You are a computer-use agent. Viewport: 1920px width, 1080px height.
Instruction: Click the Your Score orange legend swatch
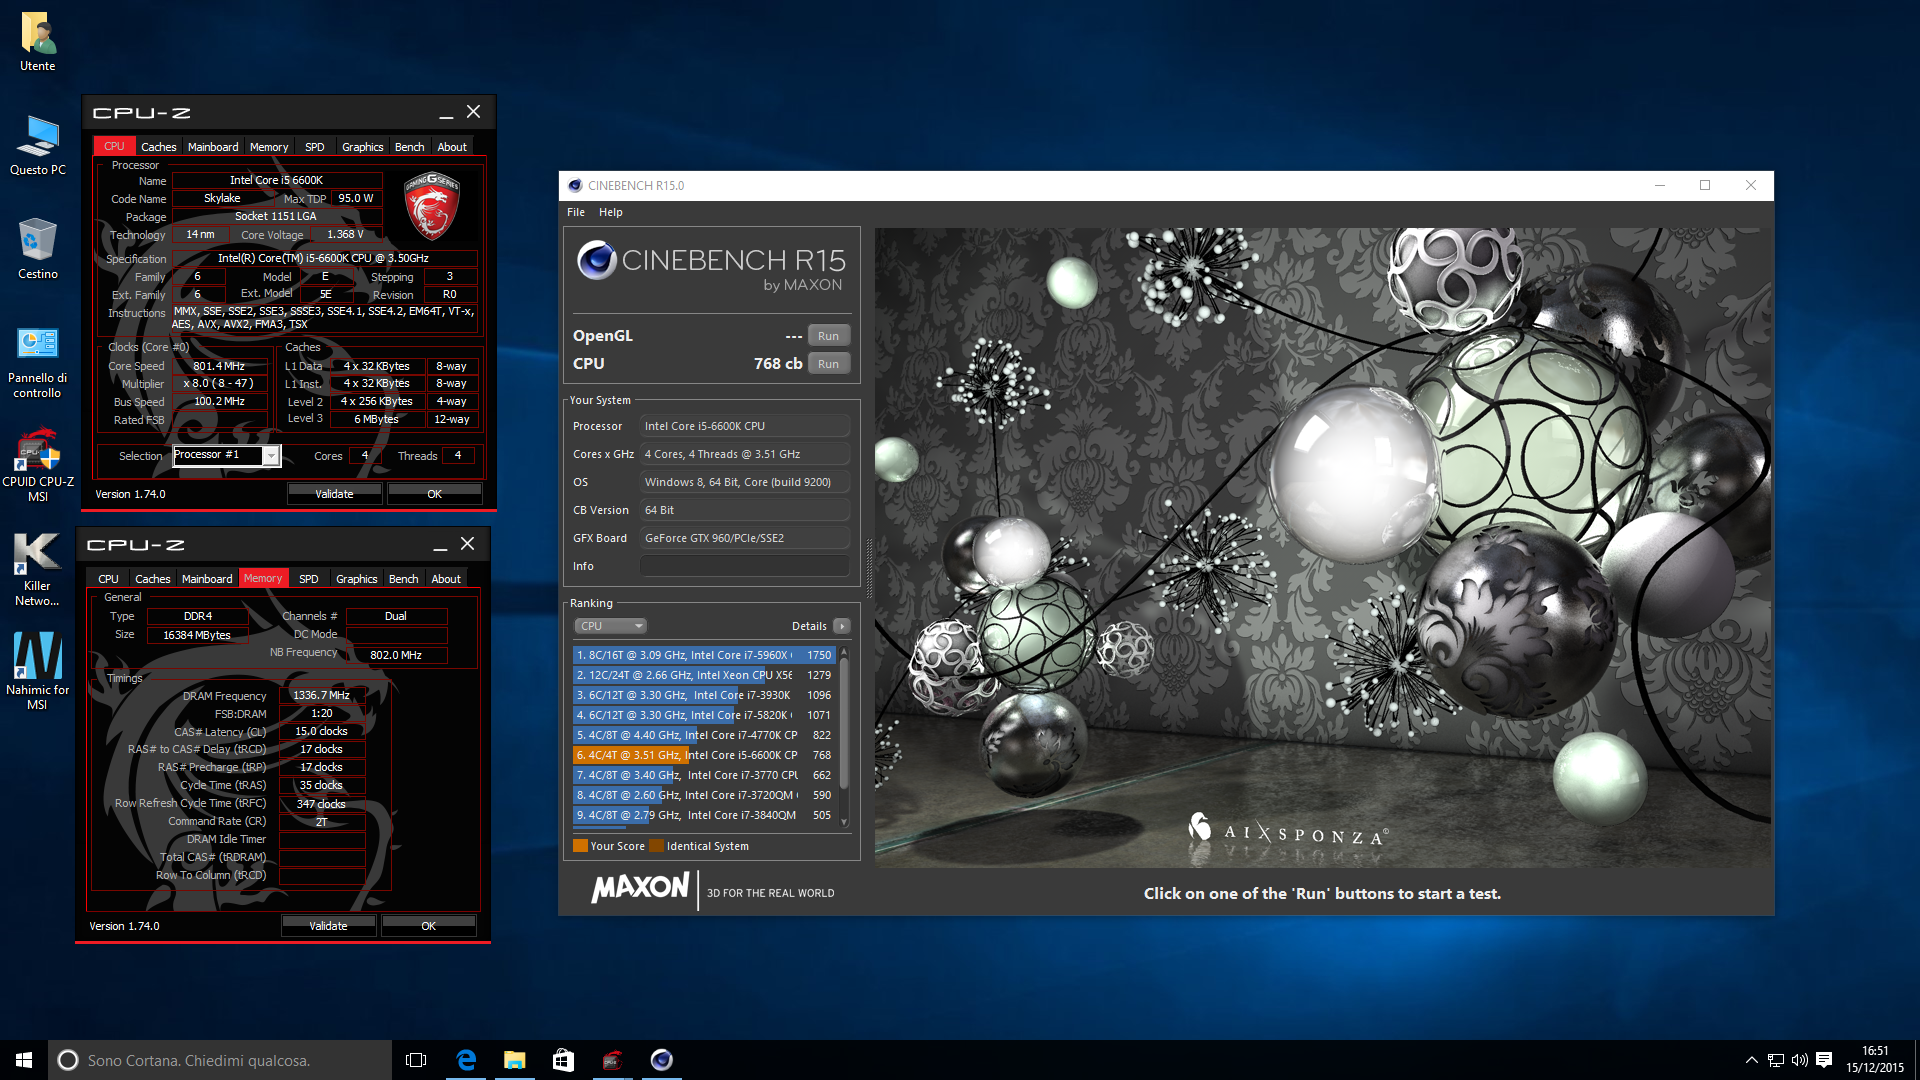click(580, 846)
